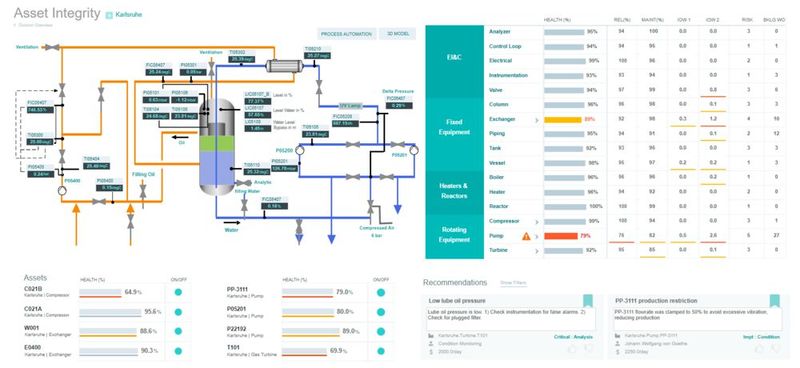Select the P05200 pump symbol
This screenshot has width=800, height=368.
[x=299, y=150]
